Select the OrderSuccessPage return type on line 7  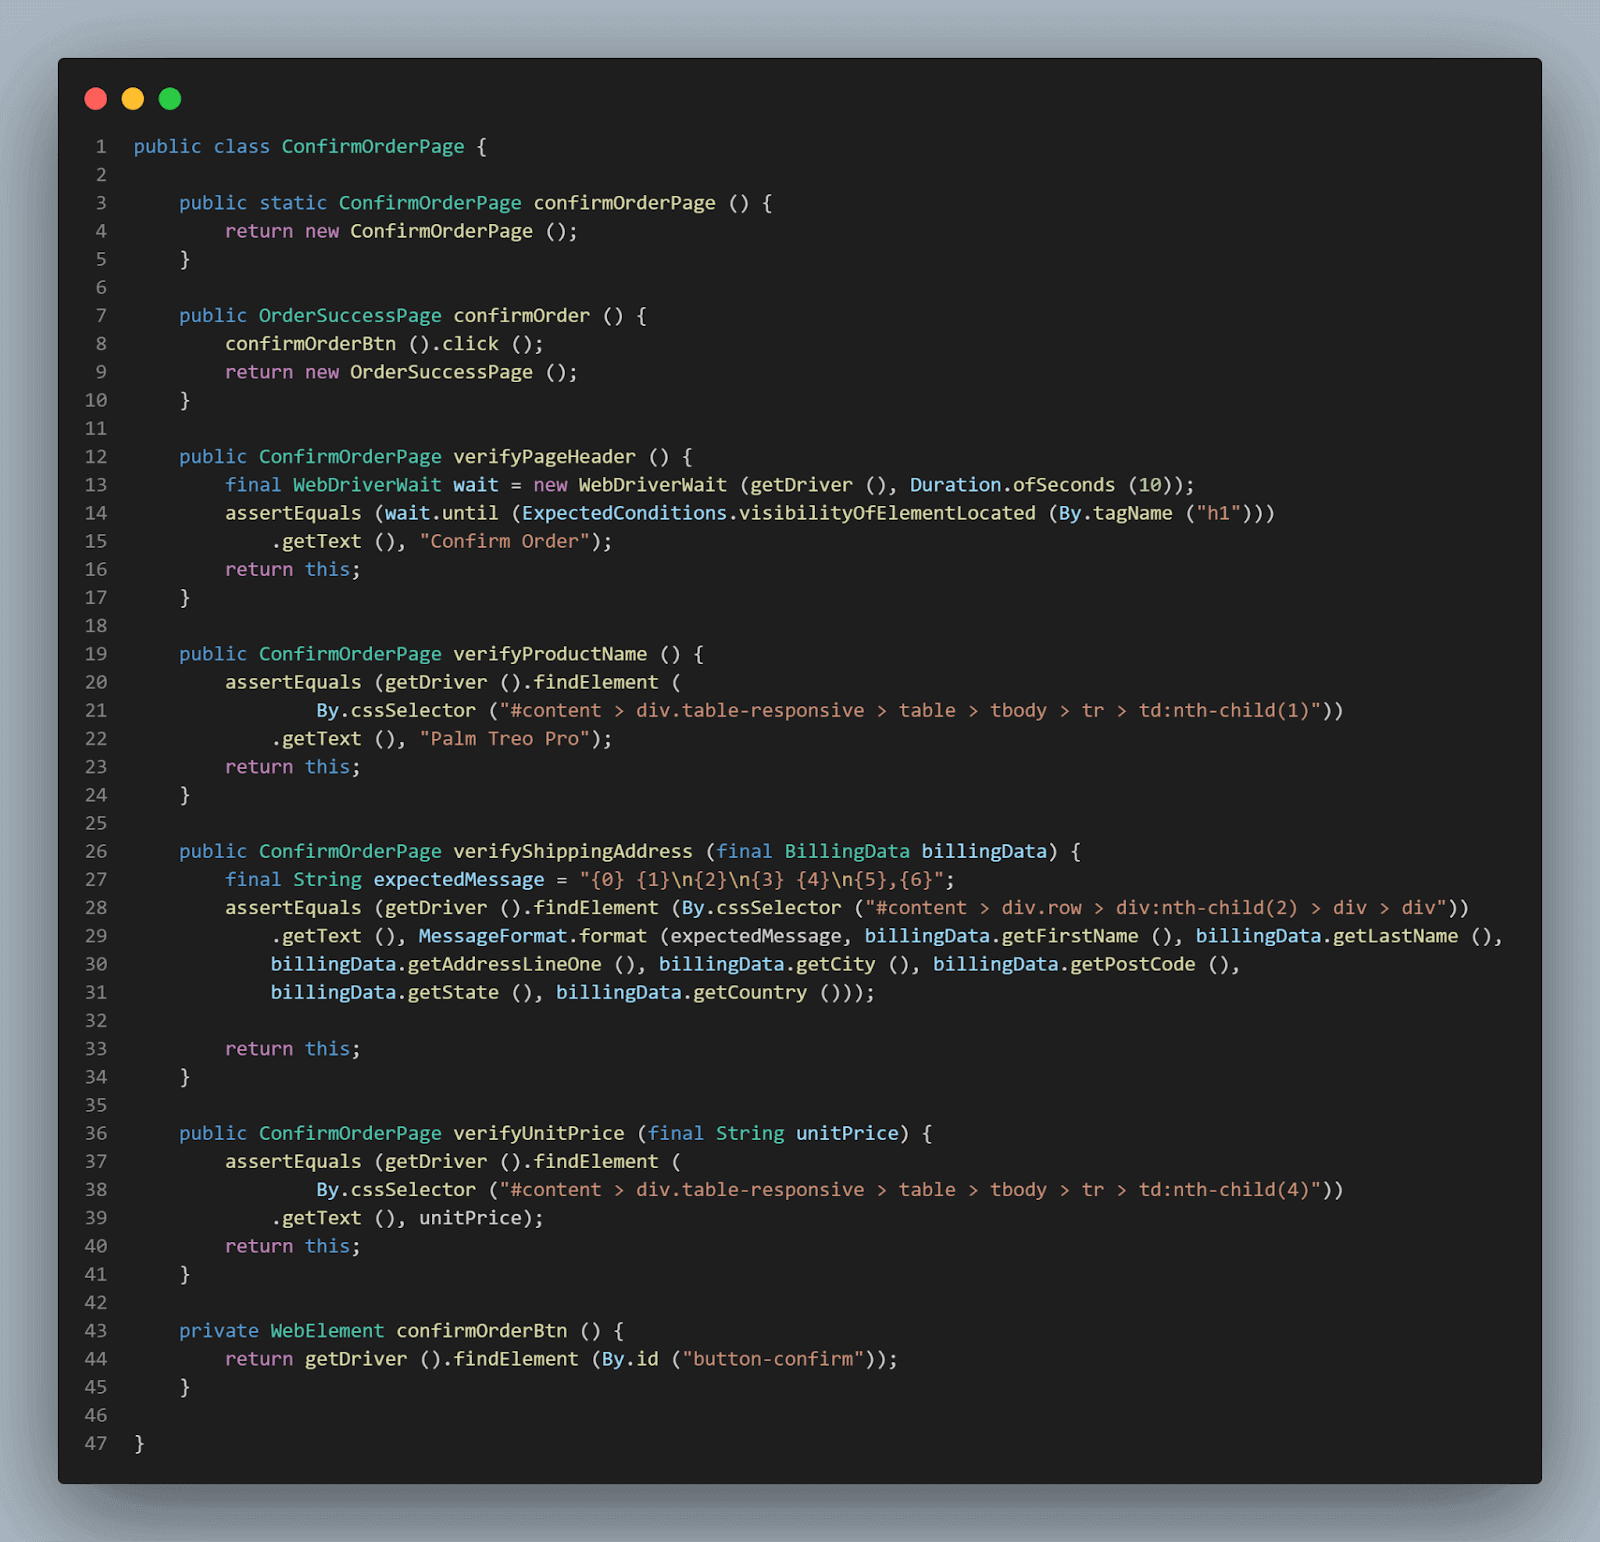point(349,315)
